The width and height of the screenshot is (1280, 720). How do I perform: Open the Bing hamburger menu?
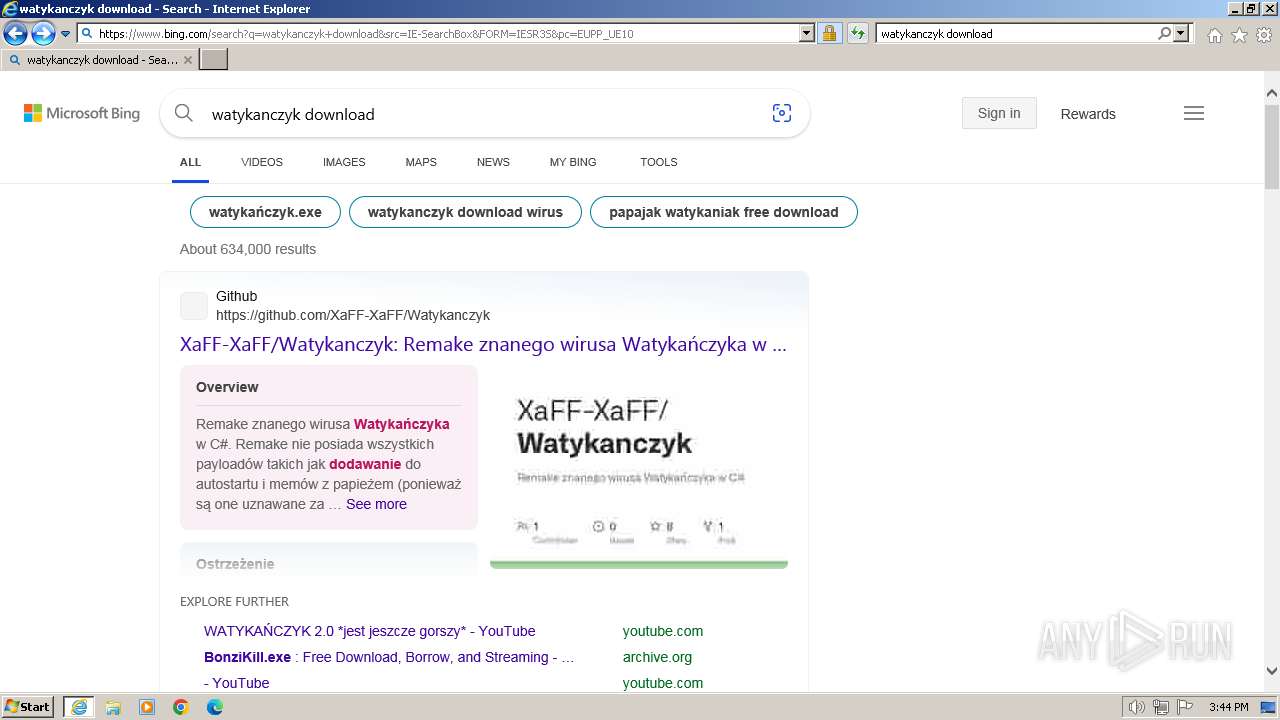click(1194, 113)
